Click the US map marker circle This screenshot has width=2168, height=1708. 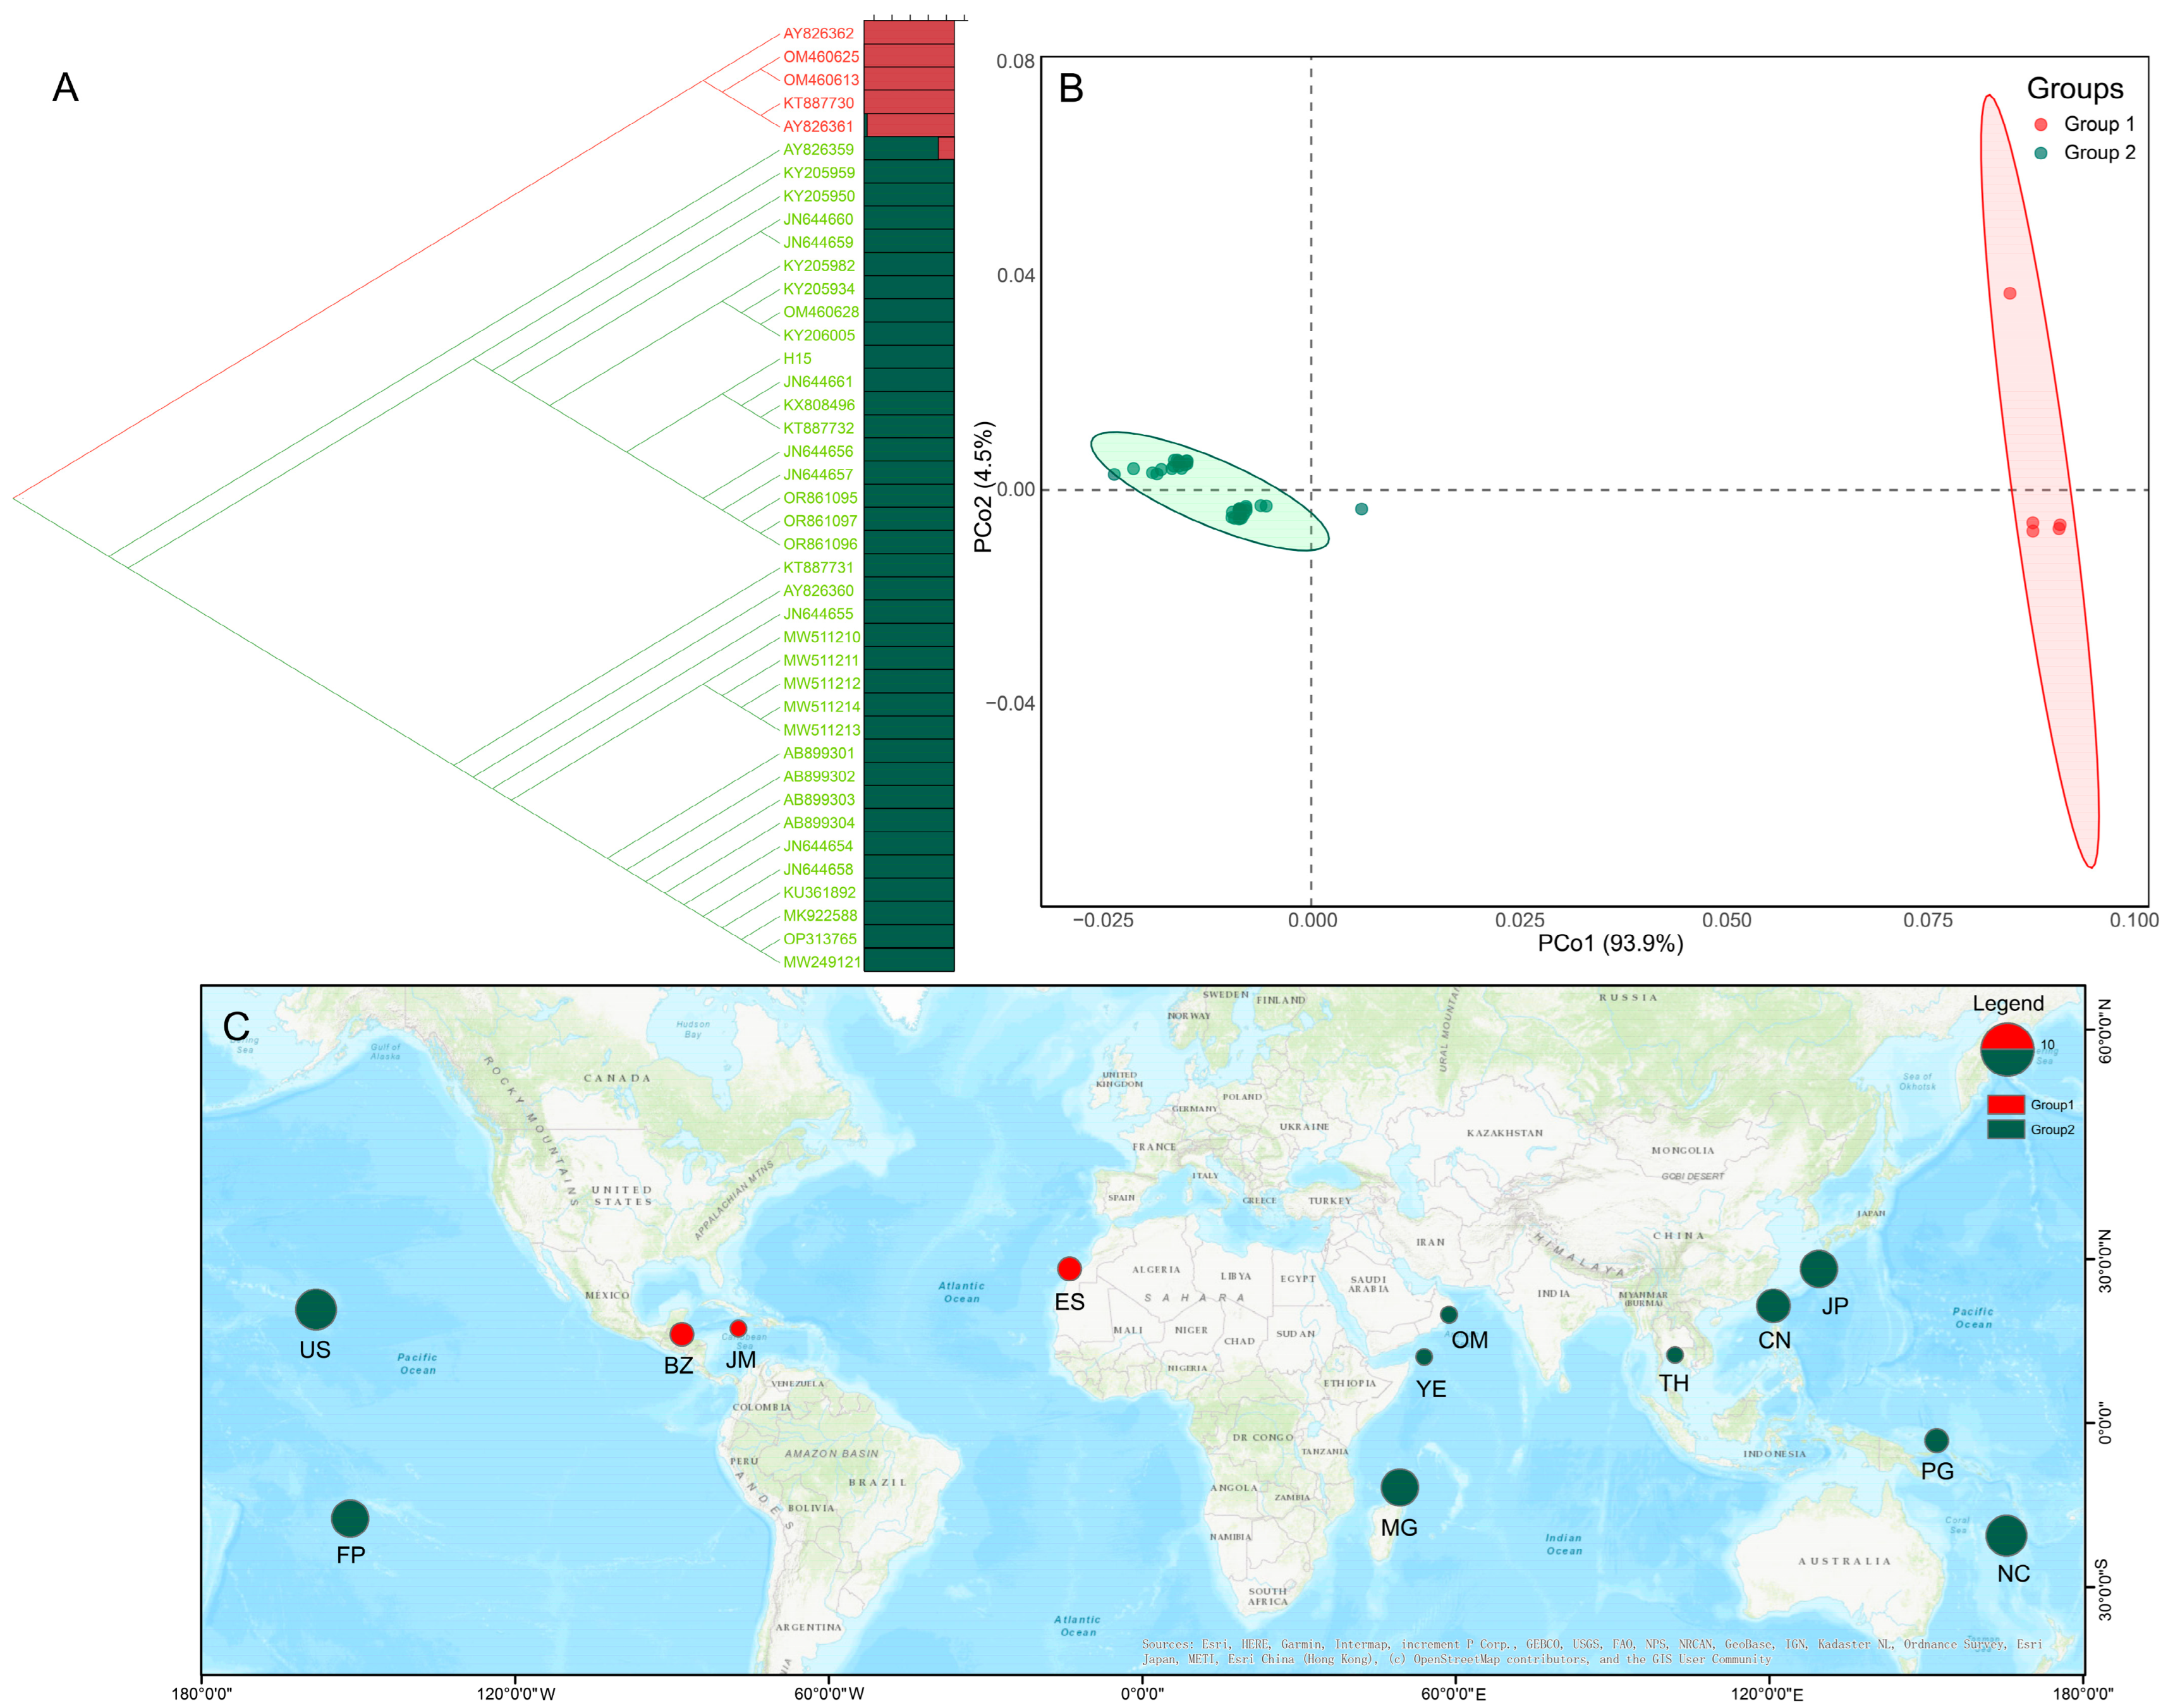[x=316, y=1309]
